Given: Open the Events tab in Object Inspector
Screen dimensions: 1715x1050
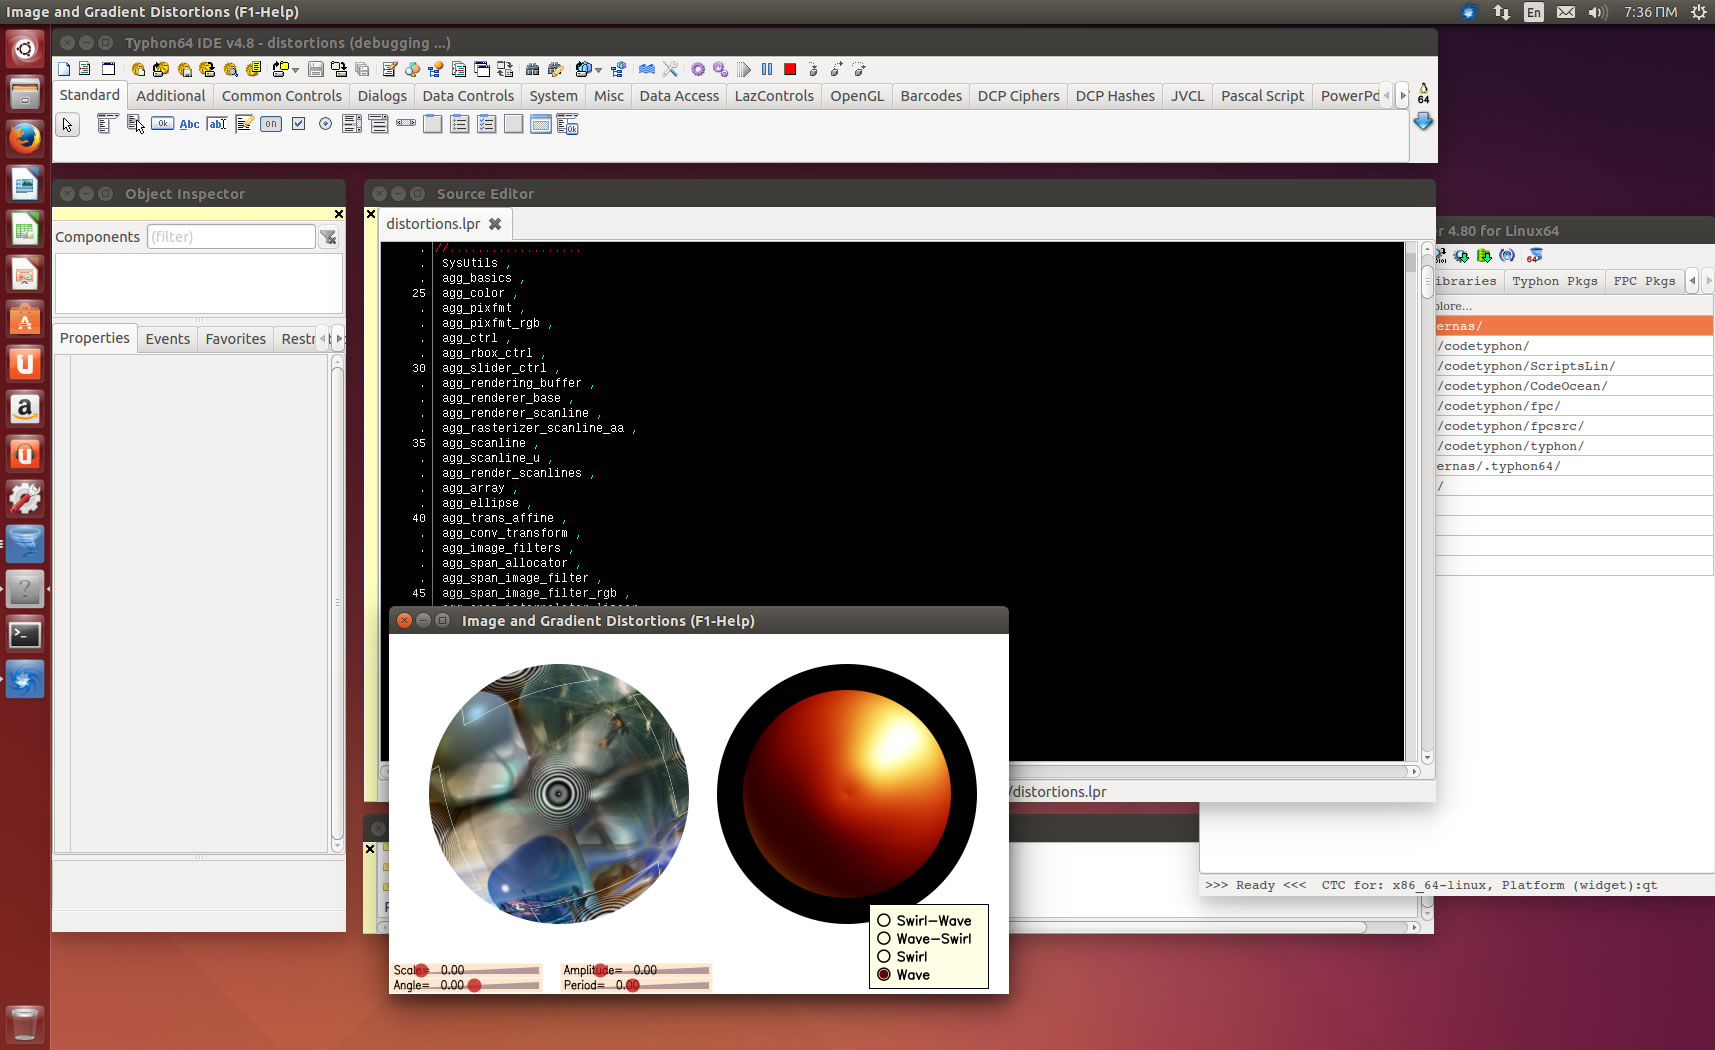Looking at the screenshot, I should [x=167, y=339].
